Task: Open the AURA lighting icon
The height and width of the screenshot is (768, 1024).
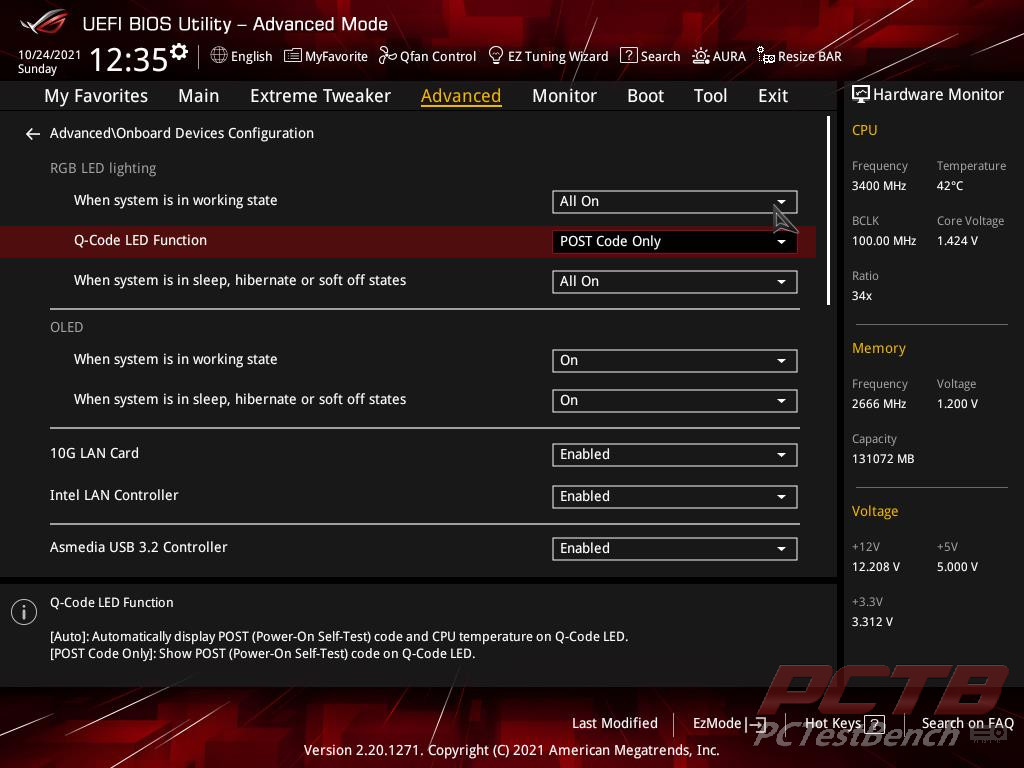Action: click(701, 56)
